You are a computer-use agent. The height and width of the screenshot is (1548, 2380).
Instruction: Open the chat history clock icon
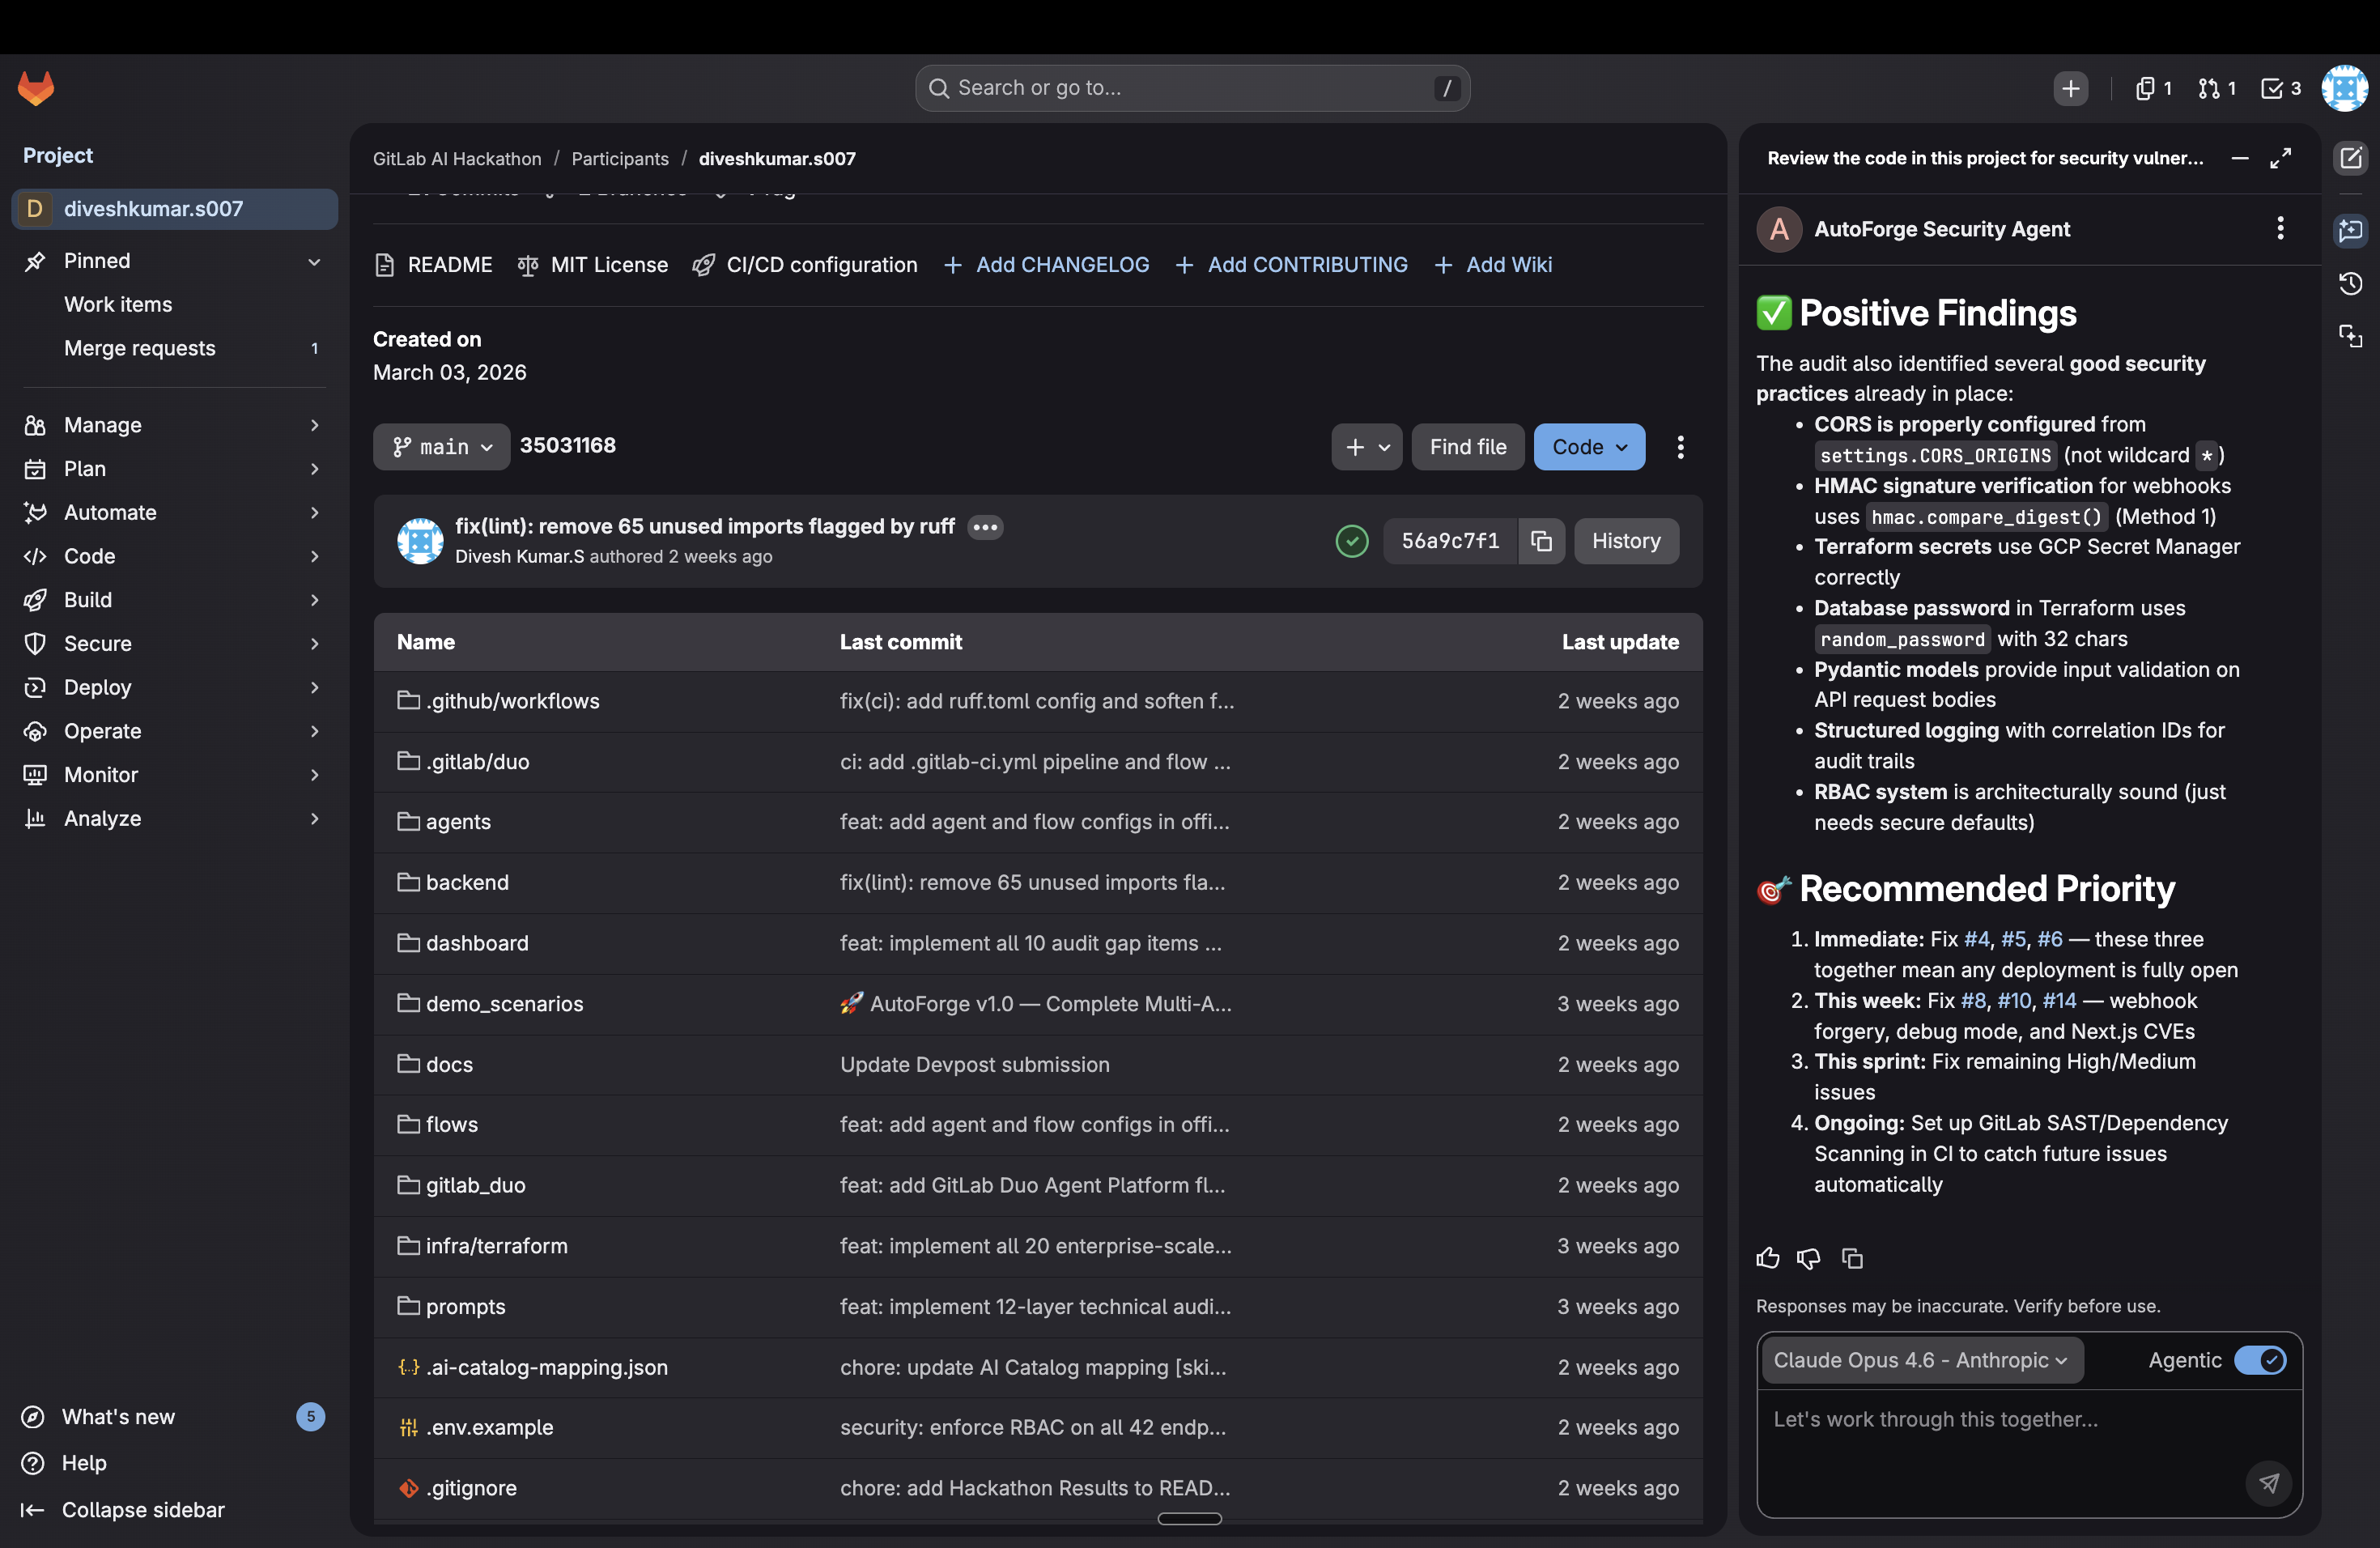[x=2350, y=284]
